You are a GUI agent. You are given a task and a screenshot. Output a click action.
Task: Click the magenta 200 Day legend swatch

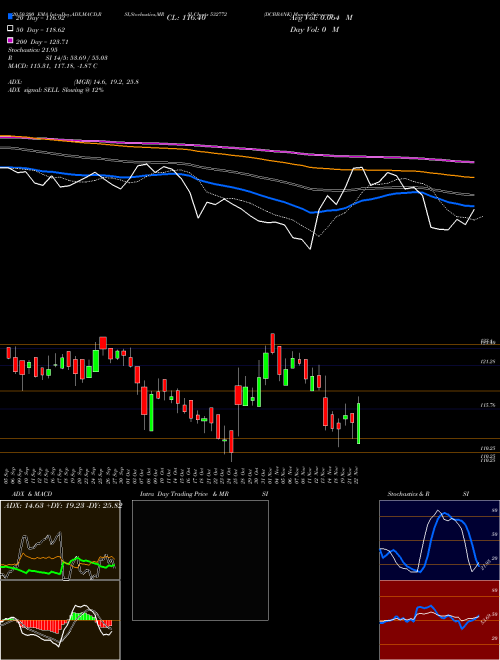pyautogui.click(x=10, y=41)
